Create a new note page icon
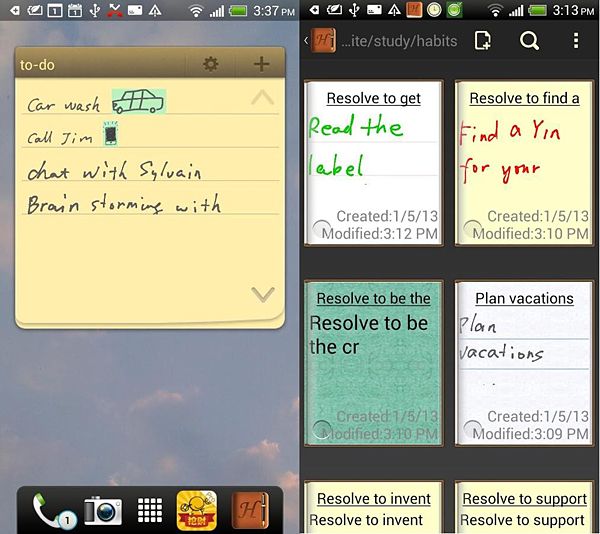The width and height of the screenshot is (600, 534). click(x=483, y=41)
